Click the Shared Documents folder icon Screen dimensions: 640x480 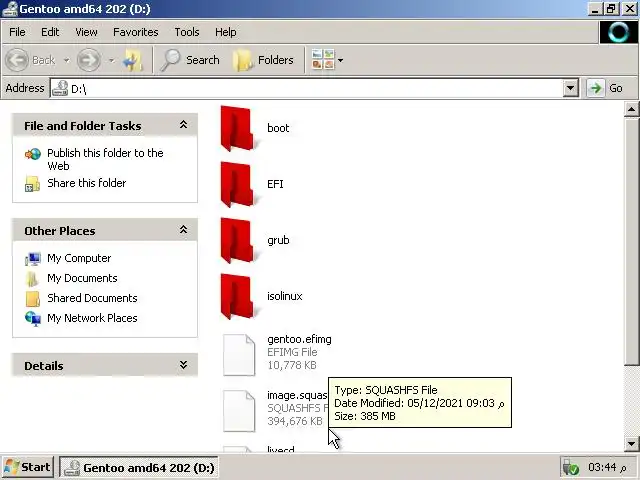[x=33, y=299]
